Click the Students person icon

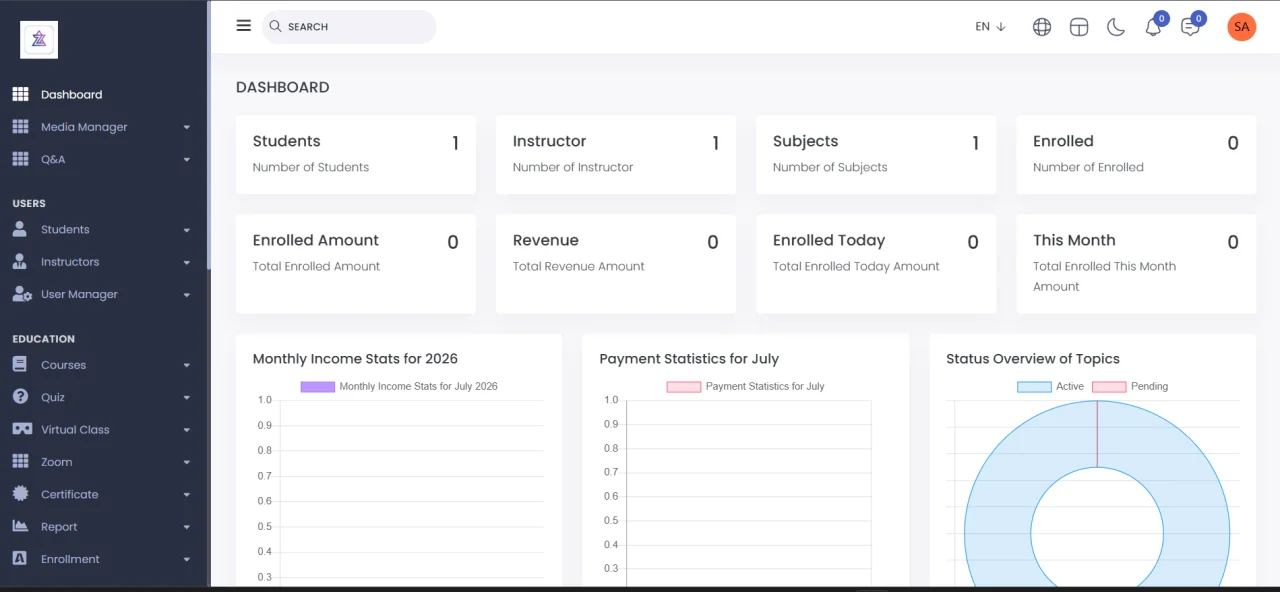[20, 229]
